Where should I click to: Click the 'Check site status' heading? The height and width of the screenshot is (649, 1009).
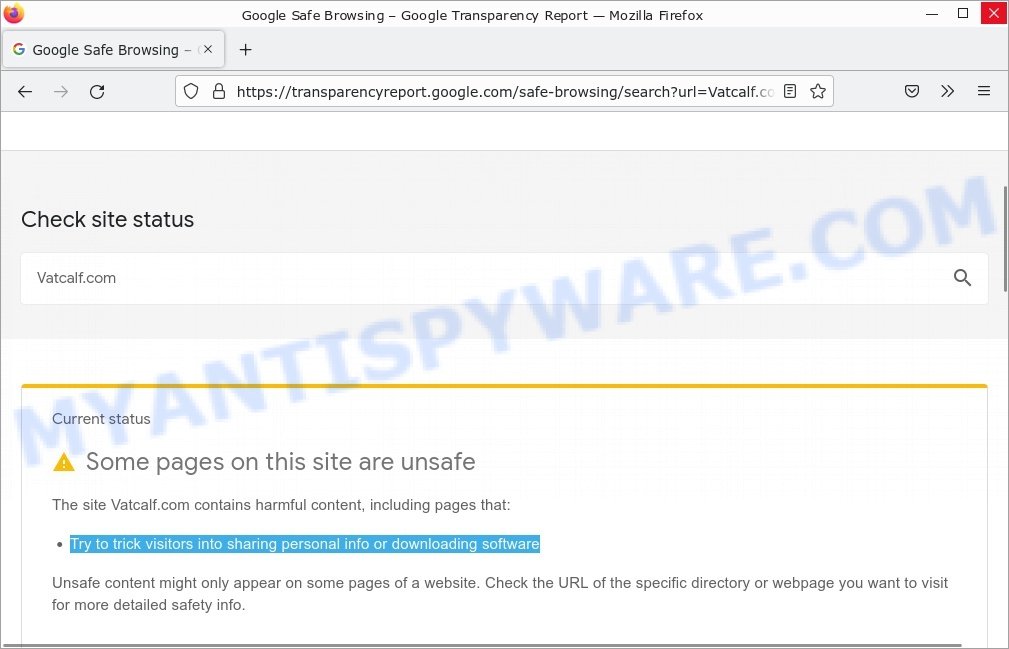[x=107, y=219]
